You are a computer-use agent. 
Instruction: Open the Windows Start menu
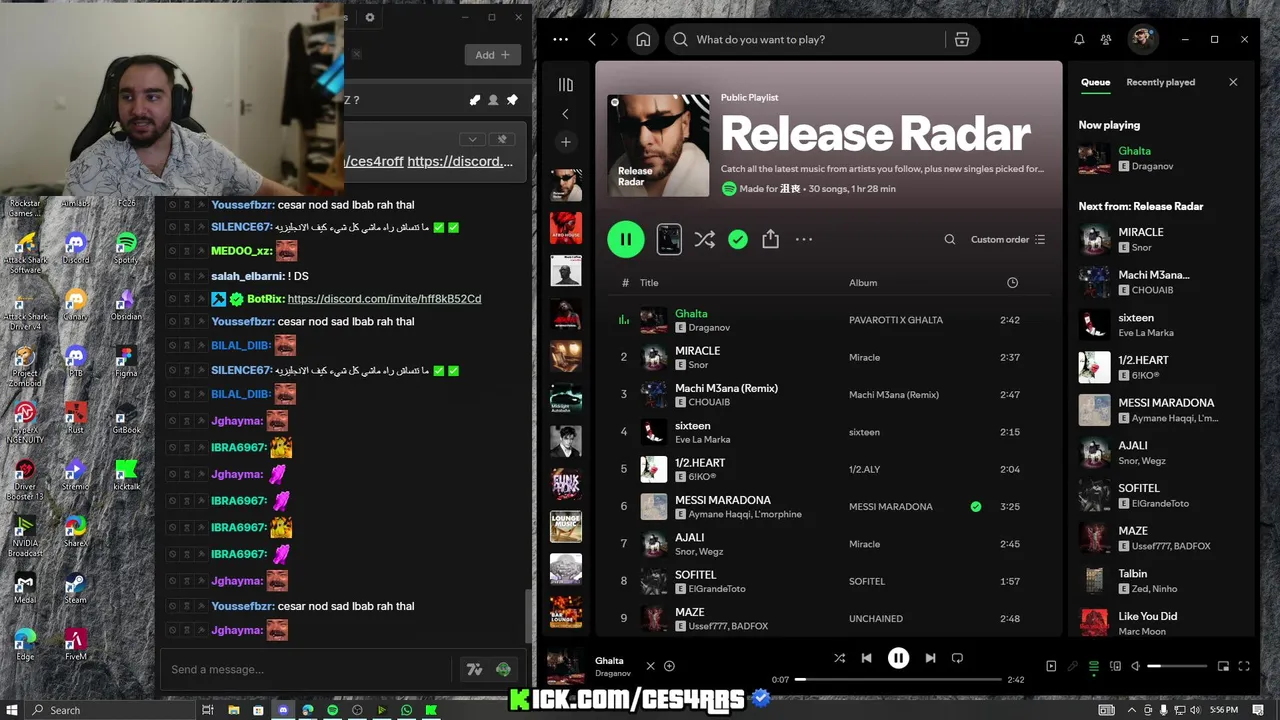(x=12, y=710)
